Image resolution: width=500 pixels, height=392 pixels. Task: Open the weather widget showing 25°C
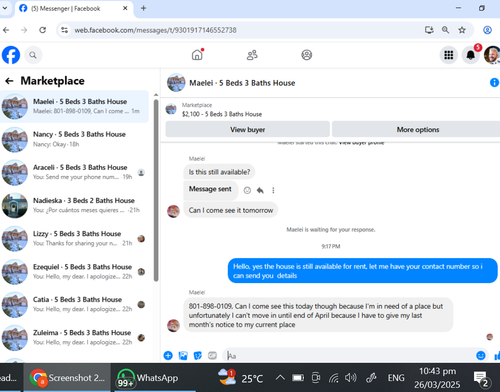pyautogui.click(x=240, y=378)
